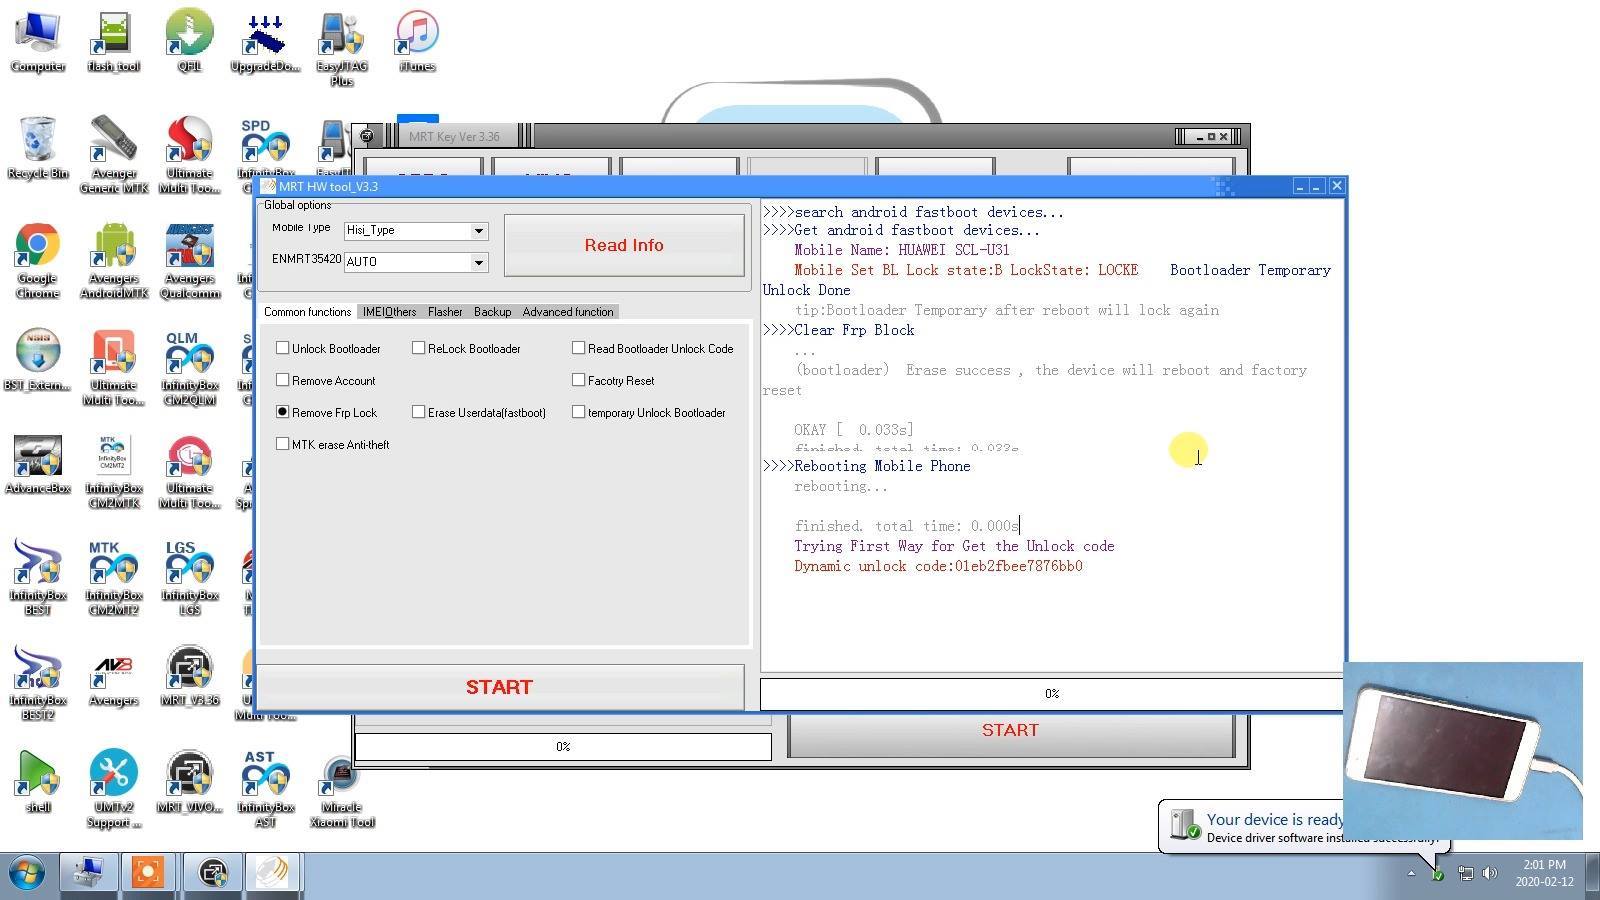This screenshot has width=1600, height=900.
Task: Open the volume control tray icon
Action: click(x=1490, y=873)
